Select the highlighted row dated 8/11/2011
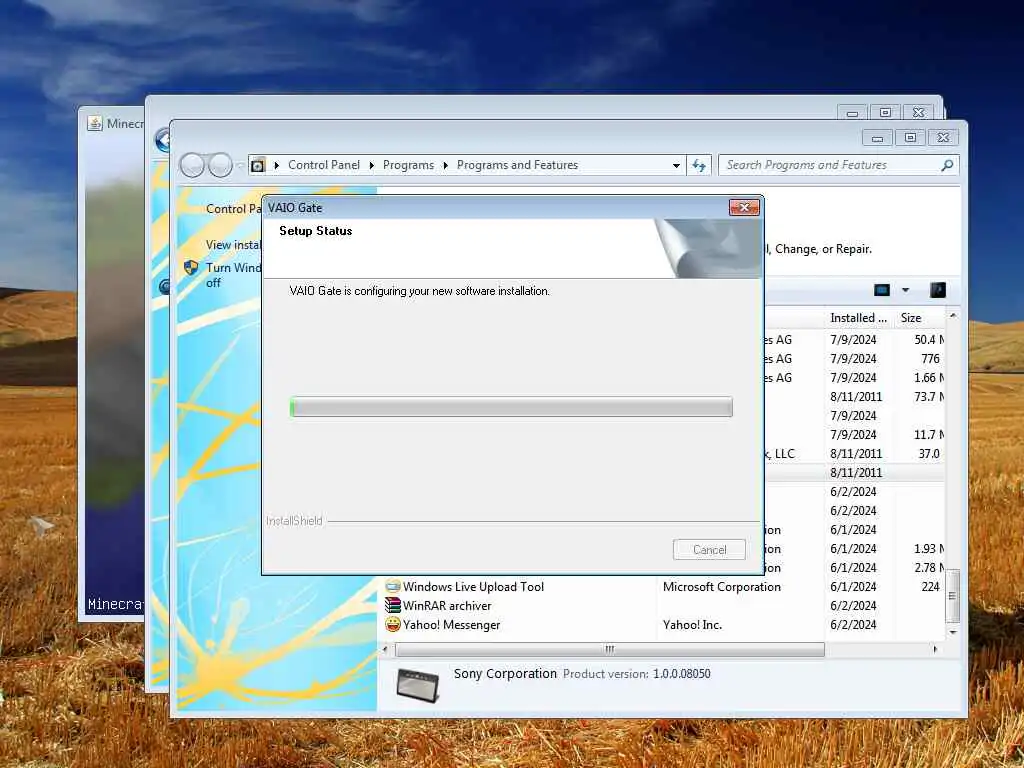Viewport: 1024px width, 768px height. (x=854, y=472)
